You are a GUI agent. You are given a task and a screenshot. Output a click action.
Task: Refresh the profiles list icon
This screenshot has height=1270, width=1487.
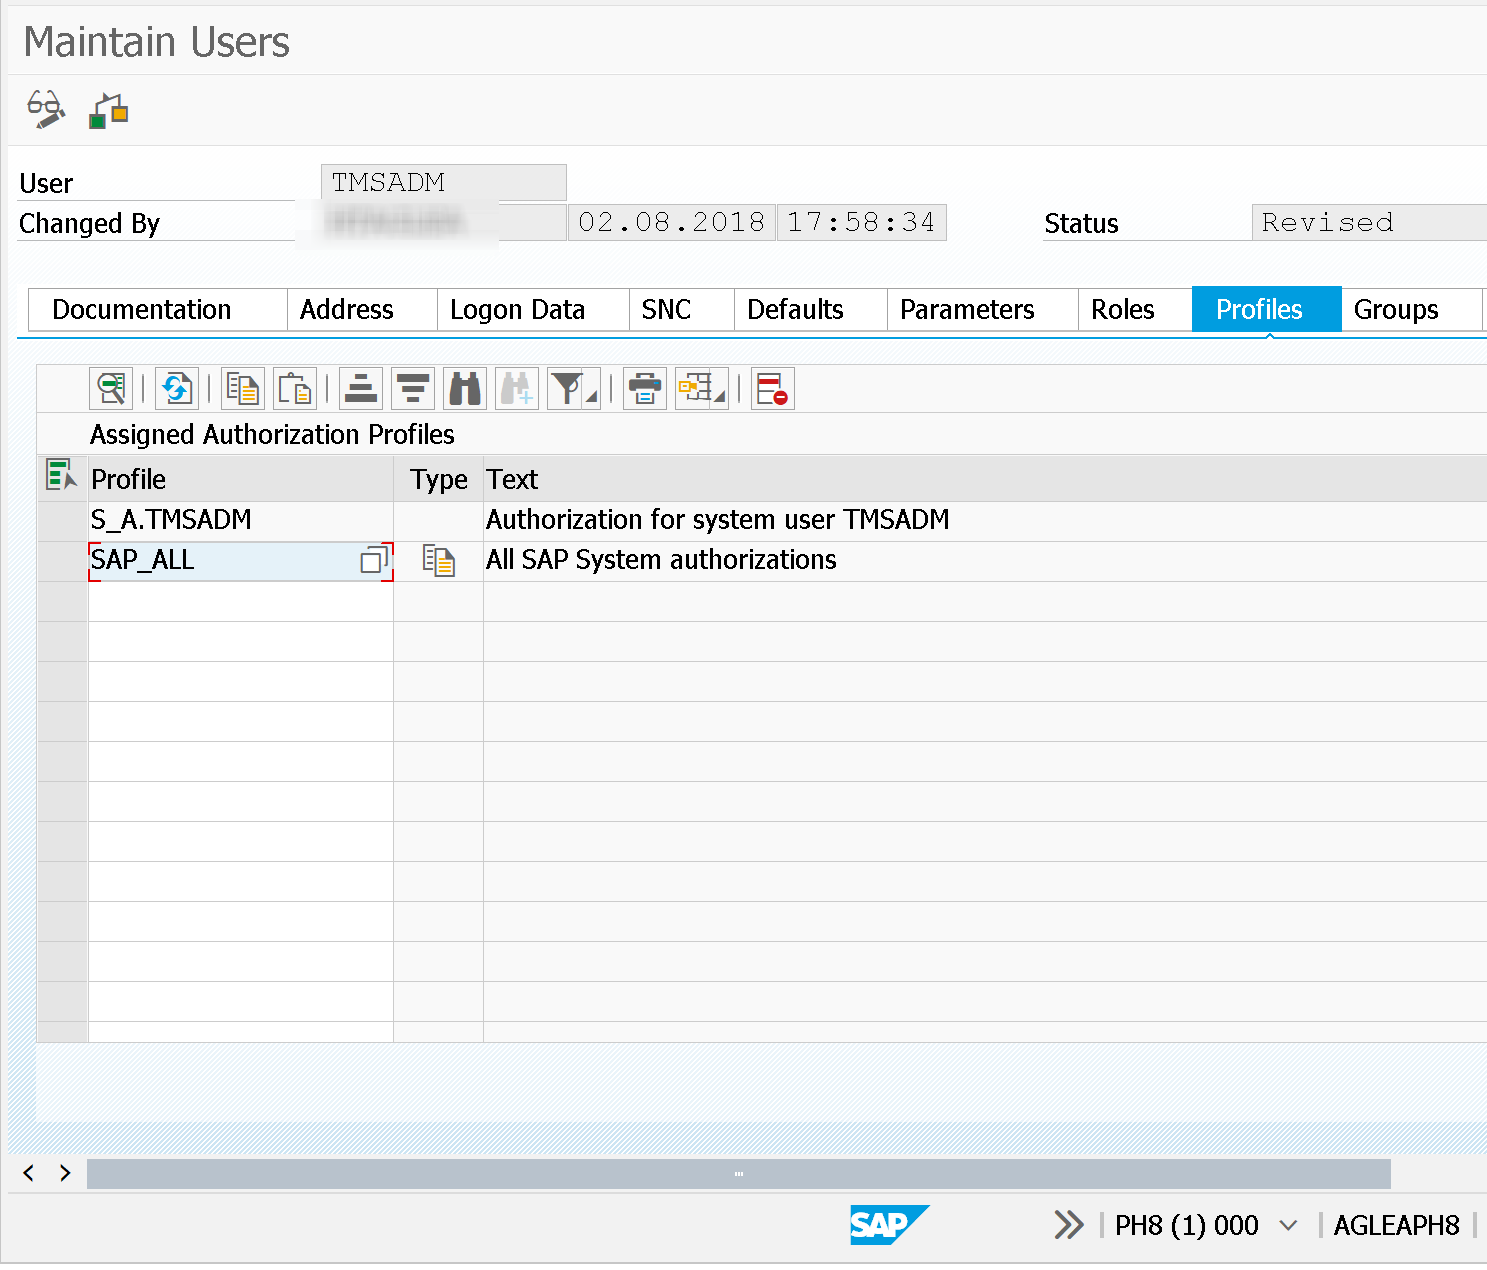click(x=176, y=388)
